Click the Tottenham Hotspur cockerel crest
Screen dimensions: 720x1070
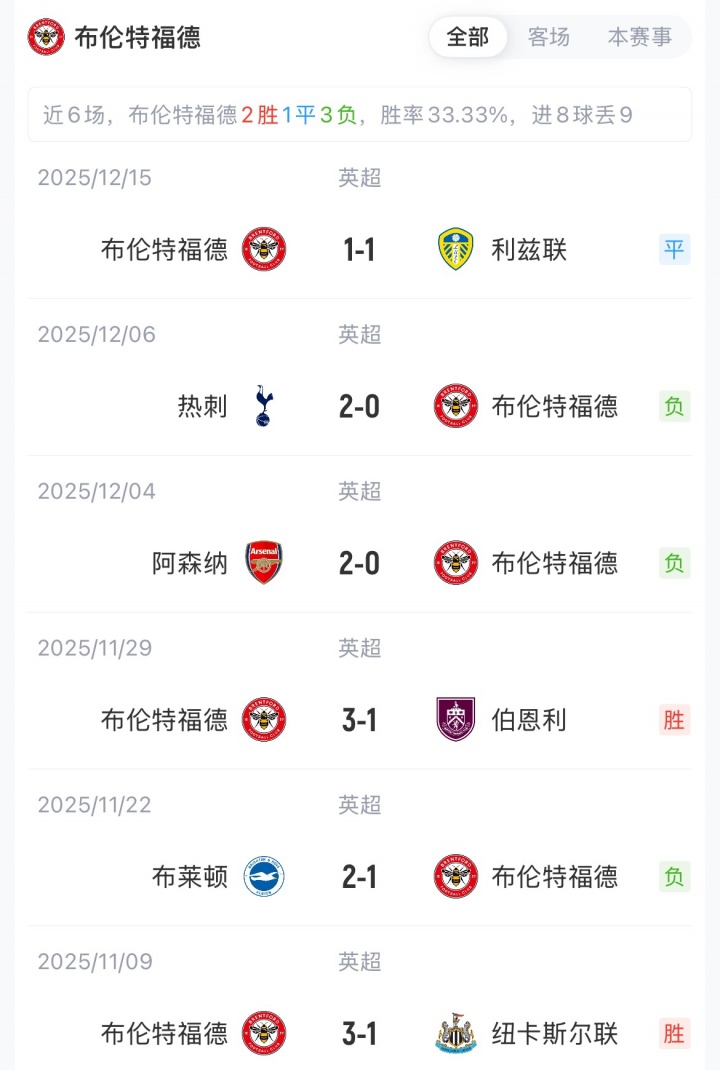(264, 406)
